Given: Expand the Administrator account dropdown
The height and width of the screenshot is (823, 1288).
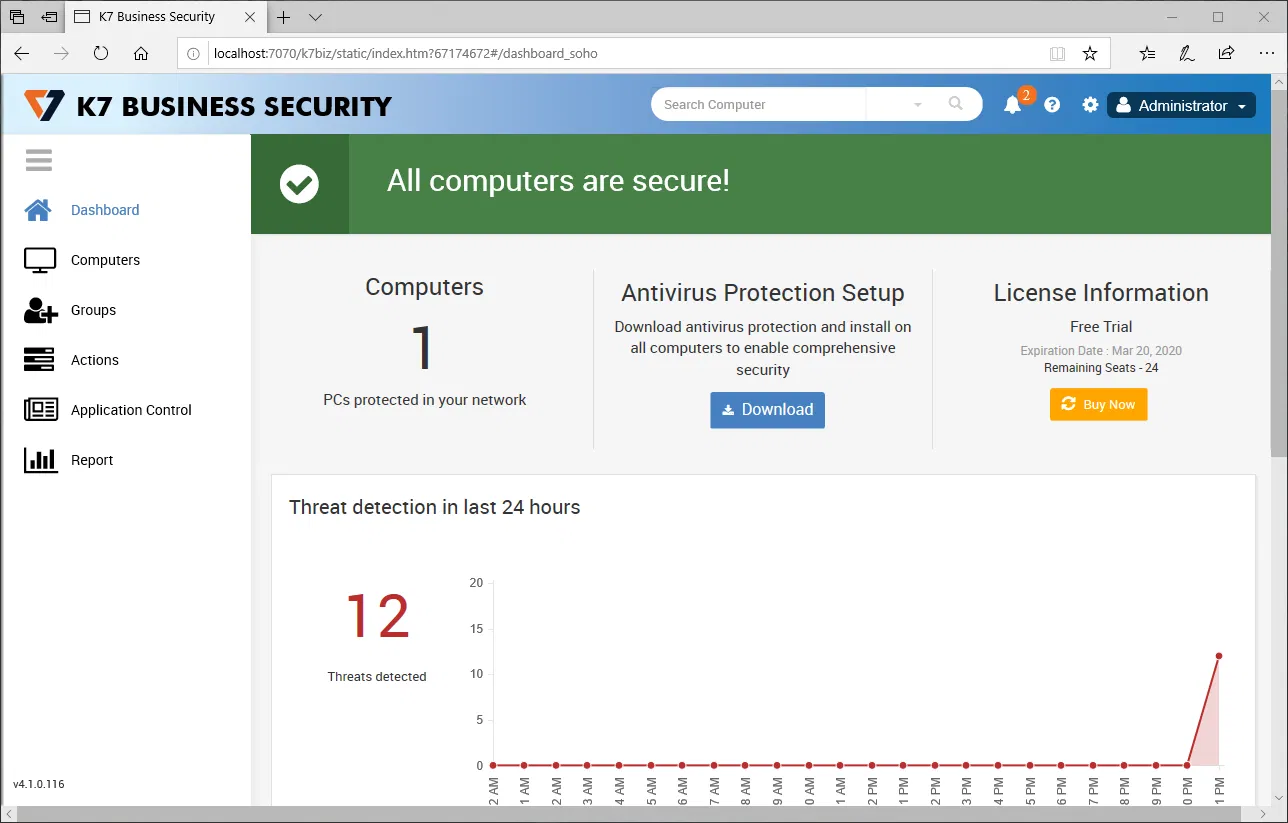Looking at the screenshot, I should [1181, 105].
